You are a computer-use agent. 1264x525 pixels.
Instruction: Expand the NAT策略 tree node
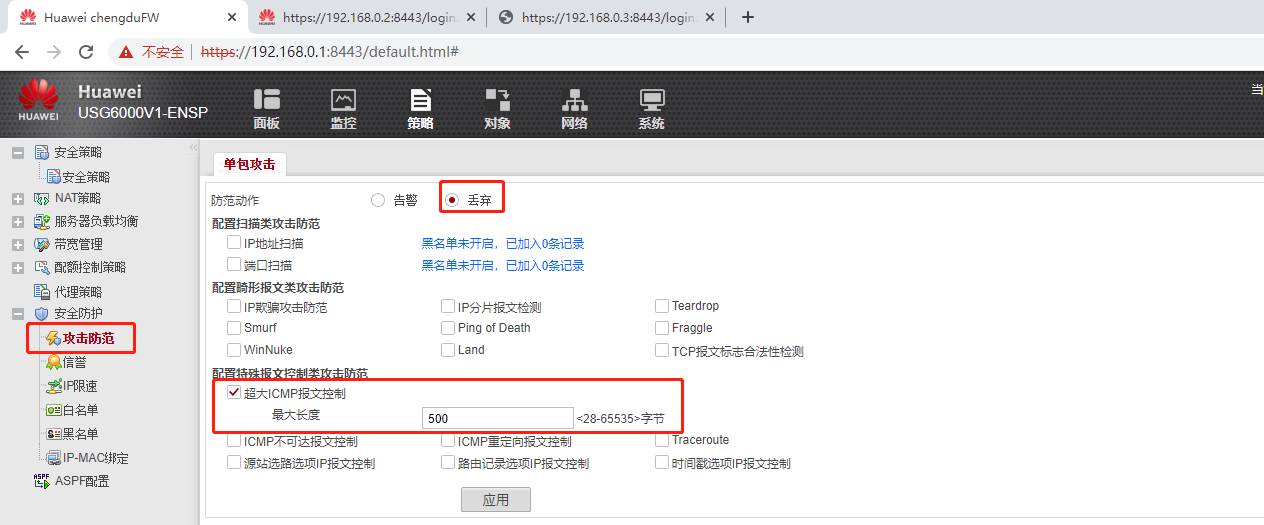pyautogui.click(x=18, y=199)
